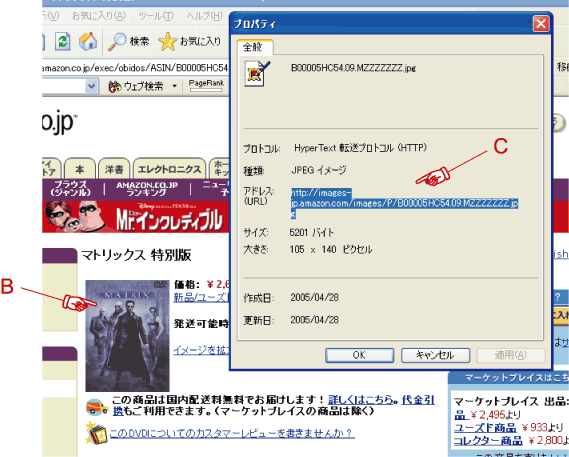Image resolution: width=569 pixels, height=457 pixels.
Task: Click the HyperText 転送プロトコル (HTTP) value
Action: (x=360, y=148)
